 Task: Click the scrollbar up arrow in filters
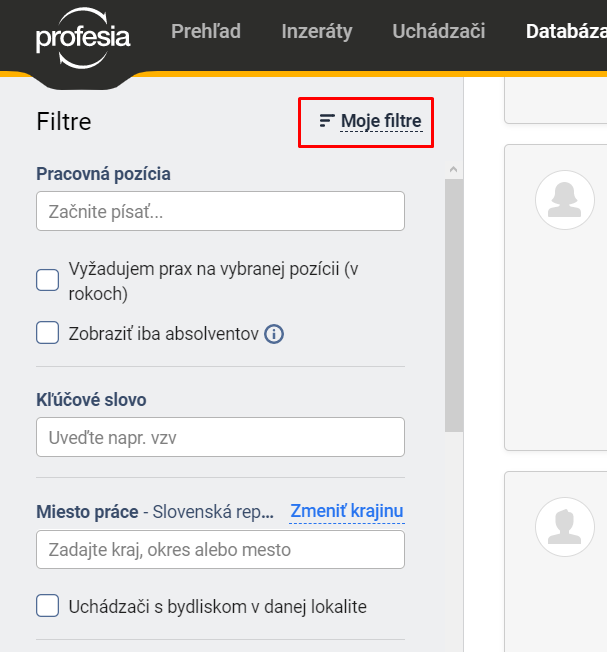click(x=454, y=170)
